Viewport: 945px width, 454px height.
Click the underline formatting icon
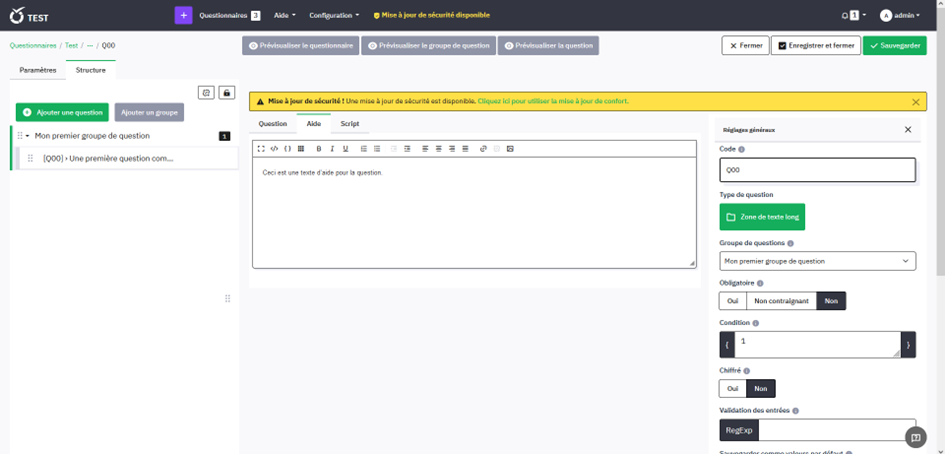pyautogui.click(x=345, y=148)
